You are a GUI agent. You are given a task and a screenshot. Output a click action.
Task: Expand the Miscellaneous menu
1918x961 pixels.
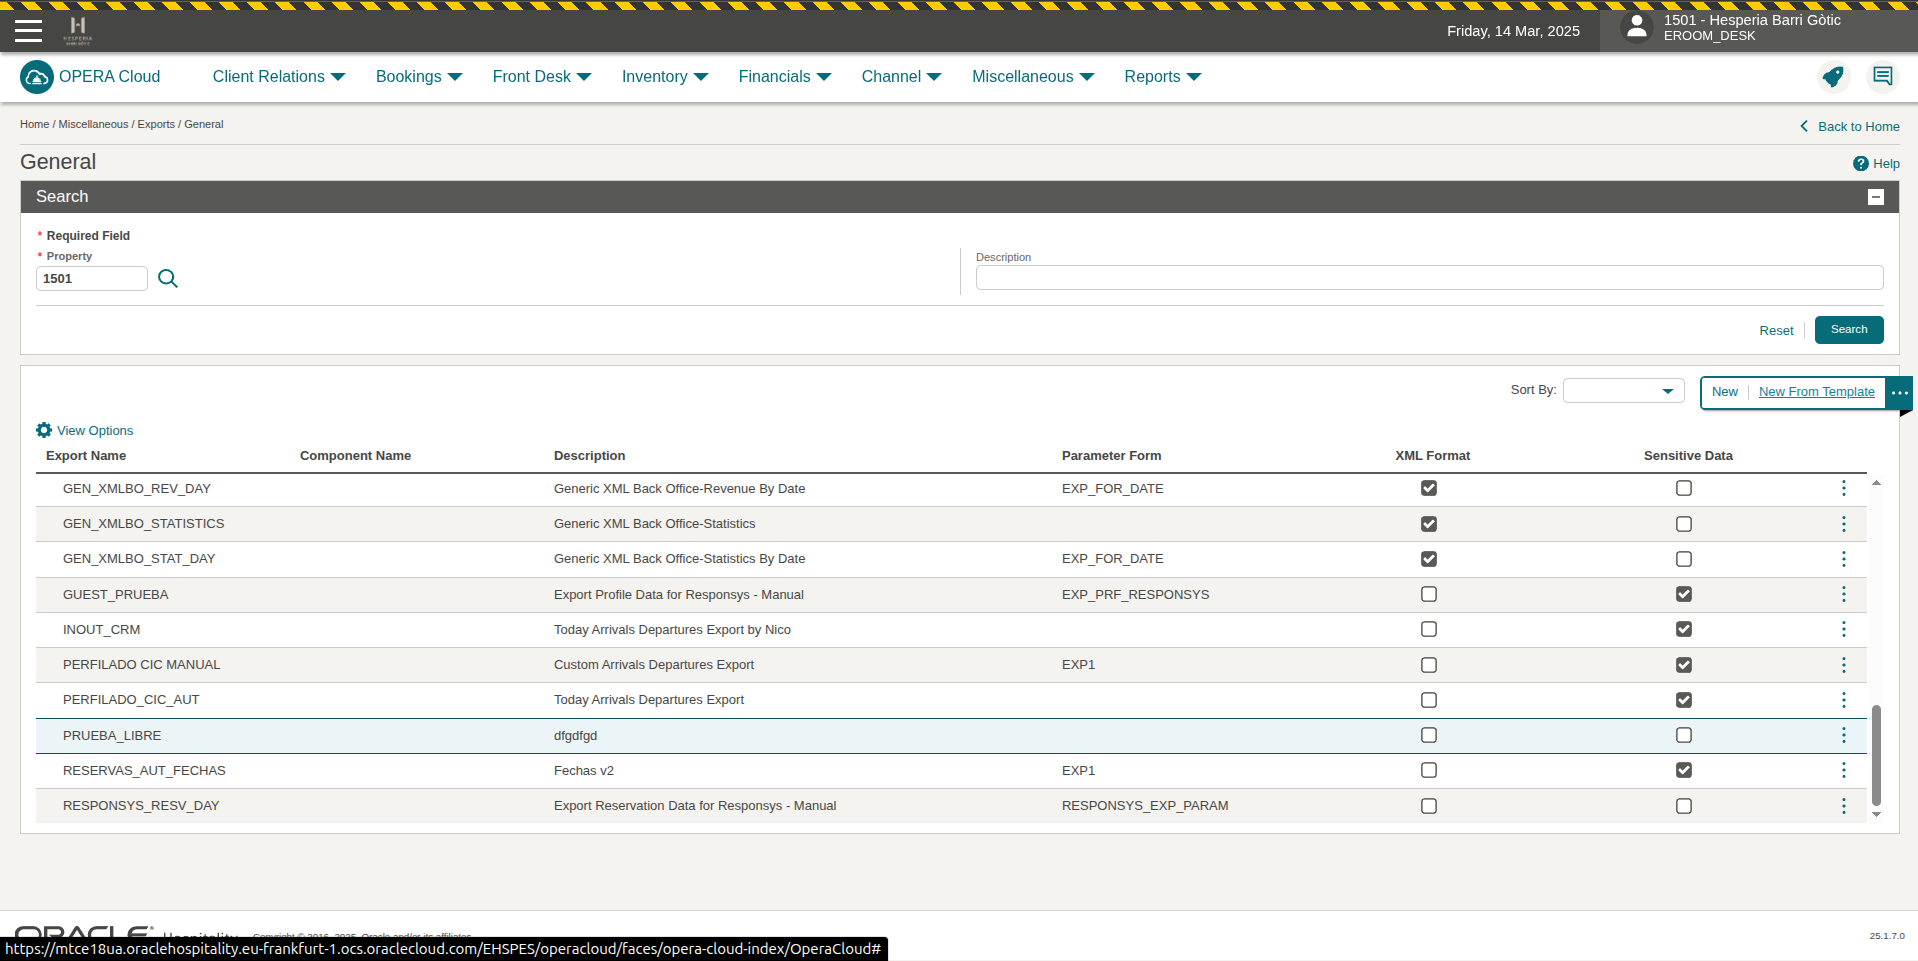[1032, 77]
